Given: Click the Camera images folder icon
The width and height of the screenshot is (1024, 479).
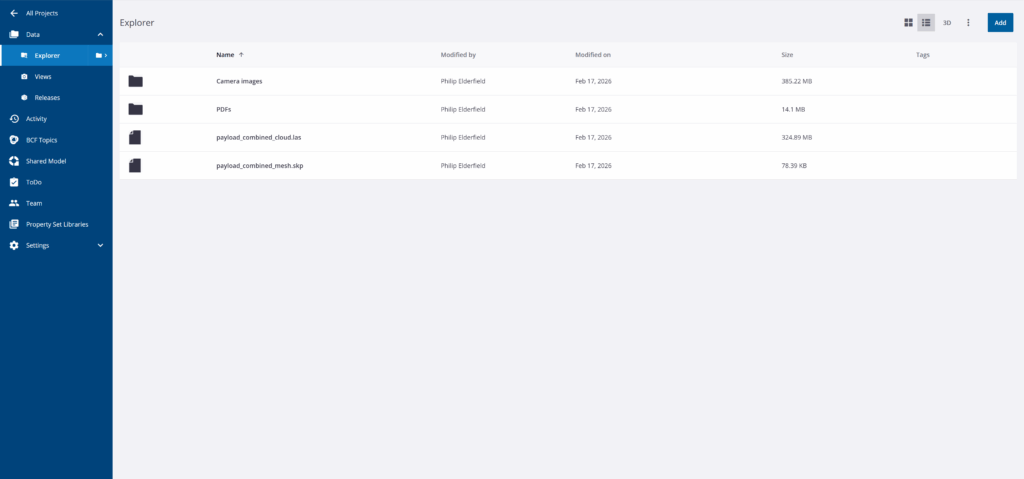Looking at the screenshot, I should tap(135, 81).
